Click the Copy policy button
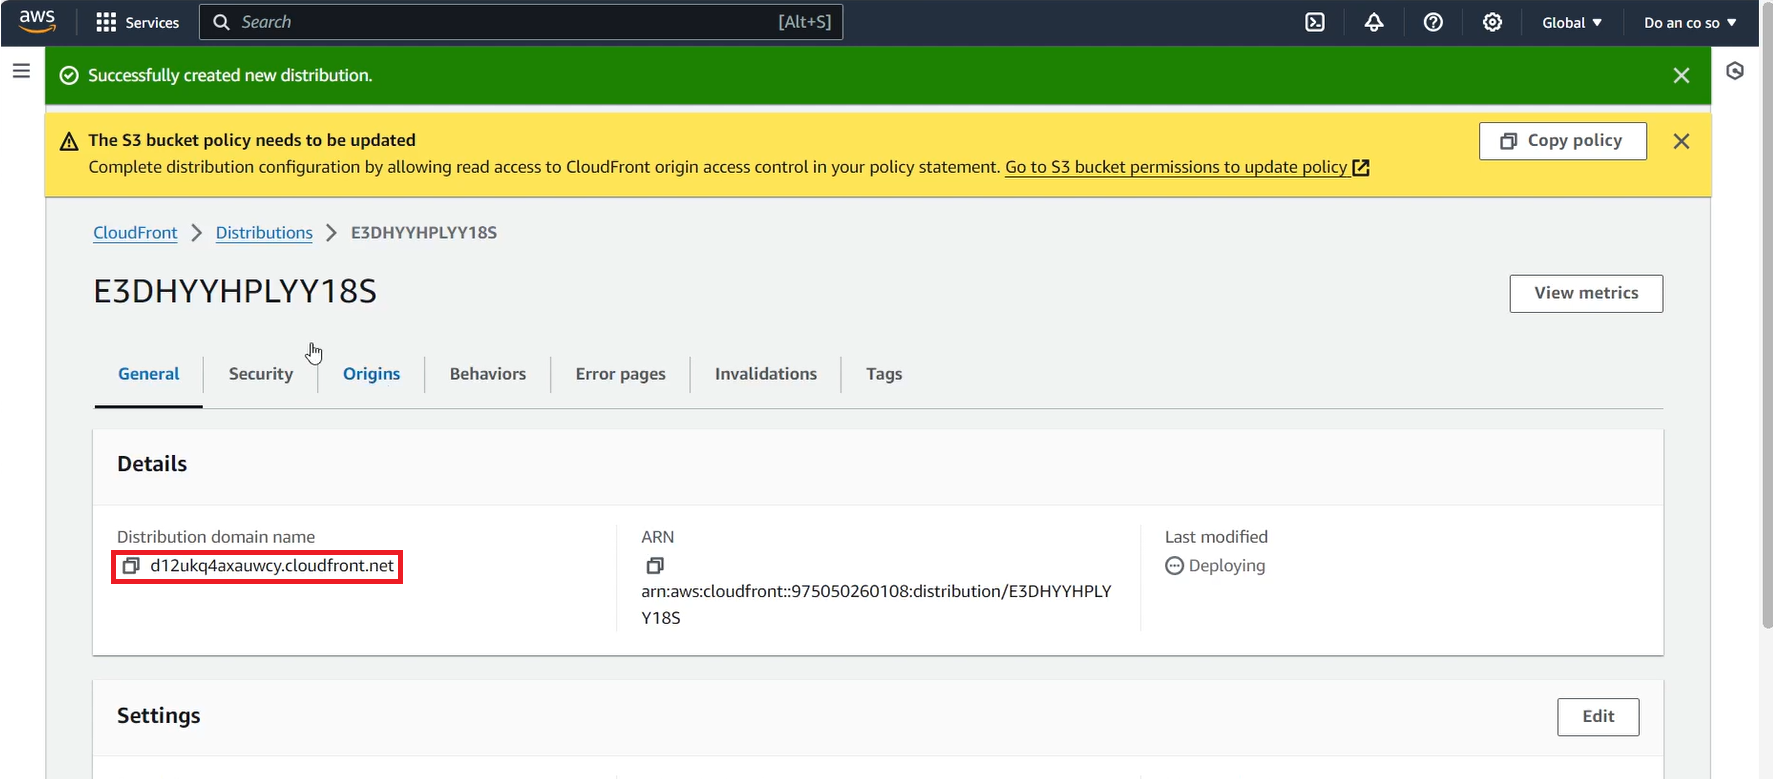 tap(1562, 141)
